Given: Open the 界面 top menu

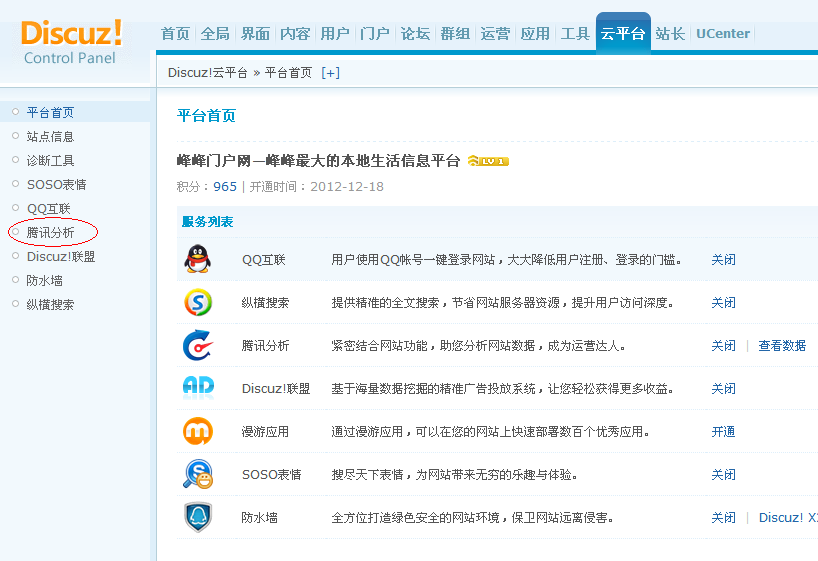Looking at the screenshot, I should (255, 34).
